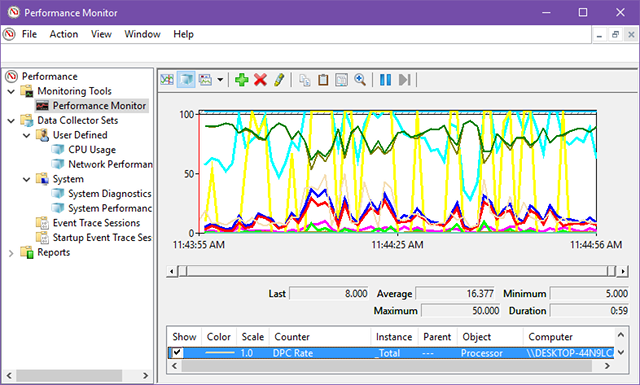Select User Defined folder
Image resolution: width=640 pixels, height=385 pixels.
pos(80,135)
